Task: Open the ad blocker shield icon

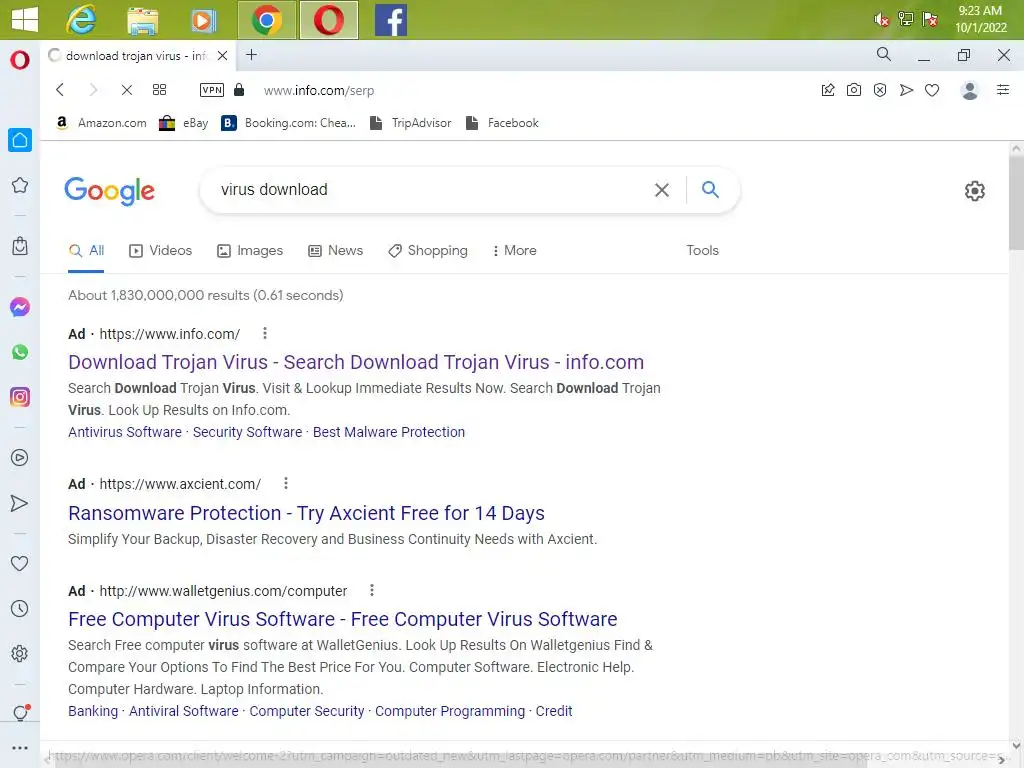Action: [880, 90]
